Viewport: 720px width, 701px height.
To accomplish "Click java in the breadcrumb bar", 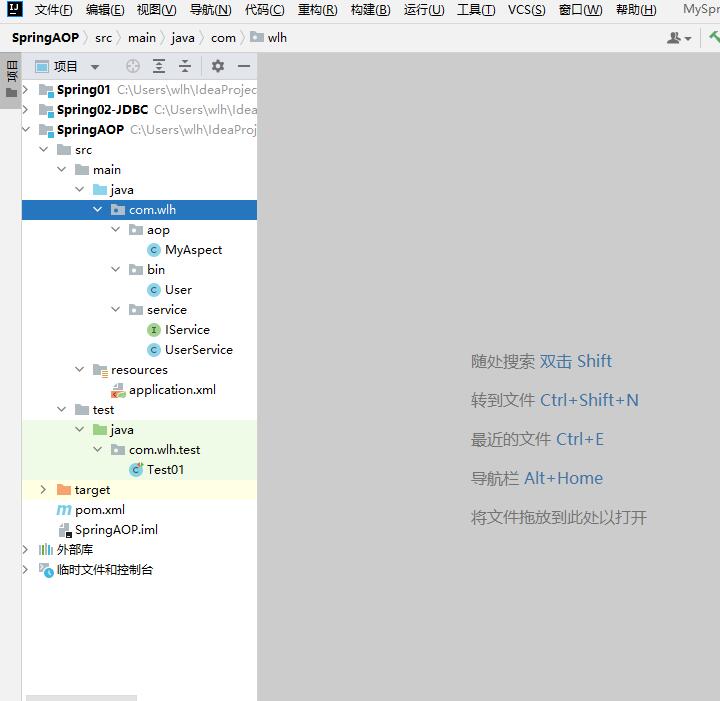I will click(x=183, y=38).
